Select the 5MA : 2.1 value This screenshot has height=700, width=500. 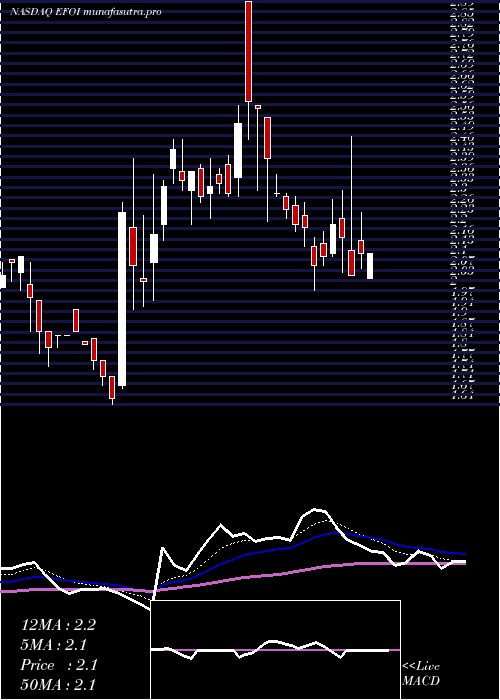point(53,645)
